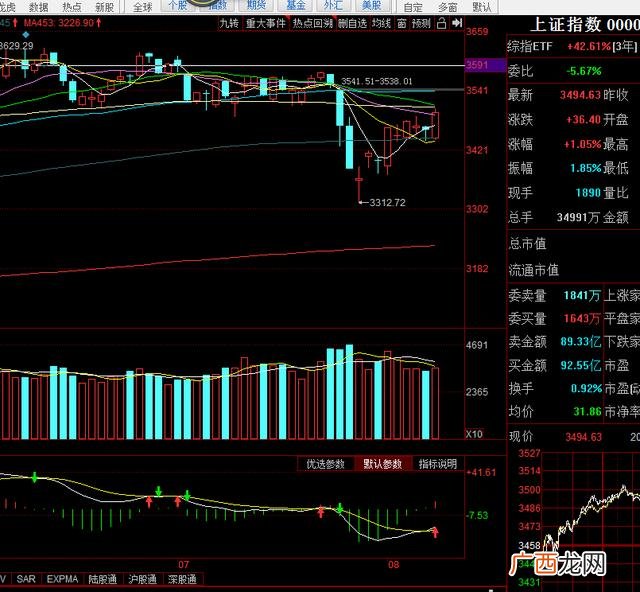
Task: Click 默认 layout option
Action: (482, 7)
